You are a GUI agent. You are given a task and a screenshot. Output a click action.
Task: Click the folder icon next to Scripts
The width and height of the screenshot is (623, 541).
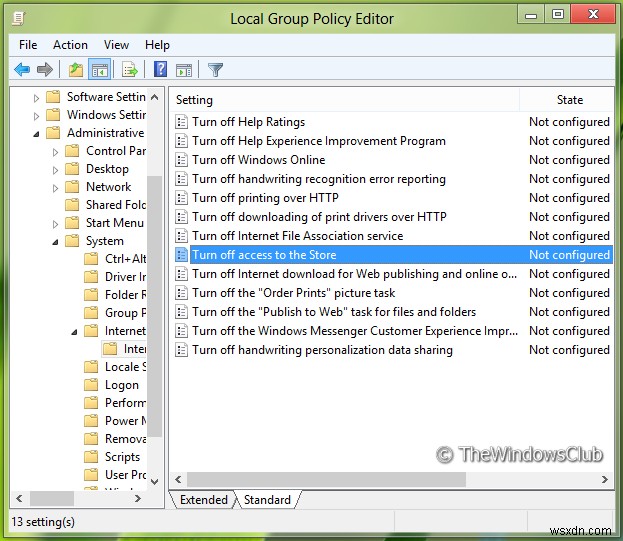[91, 457]
